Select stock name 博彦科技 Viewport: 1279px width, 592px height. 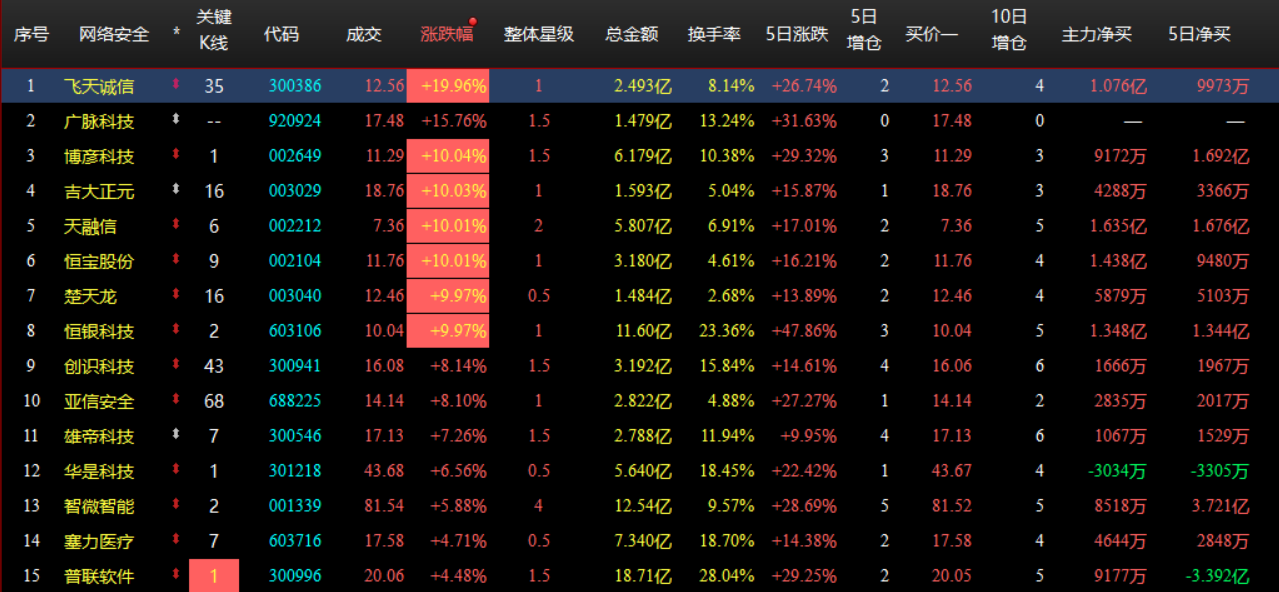coord(98,156)
